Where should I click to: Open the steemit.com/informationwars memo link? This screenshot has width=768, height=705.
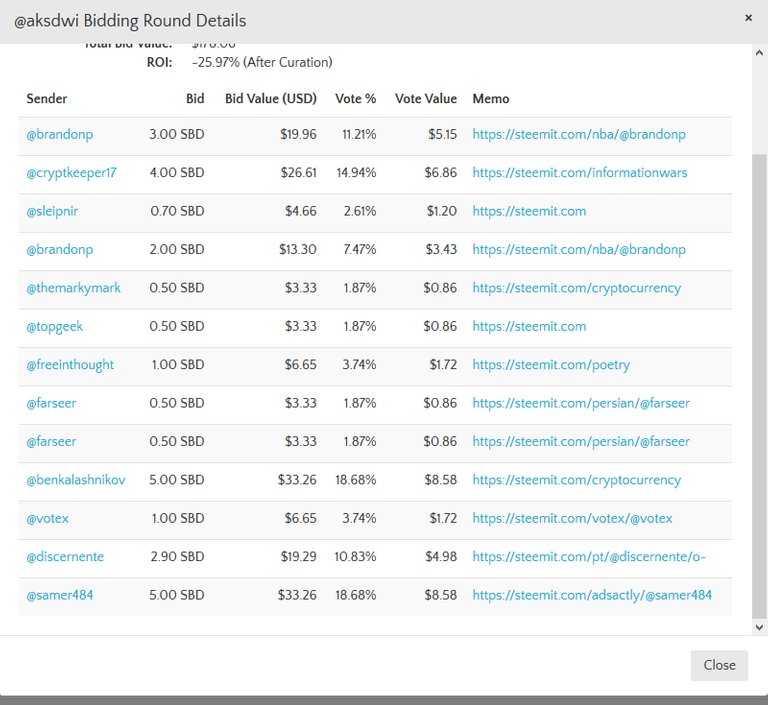580,173
